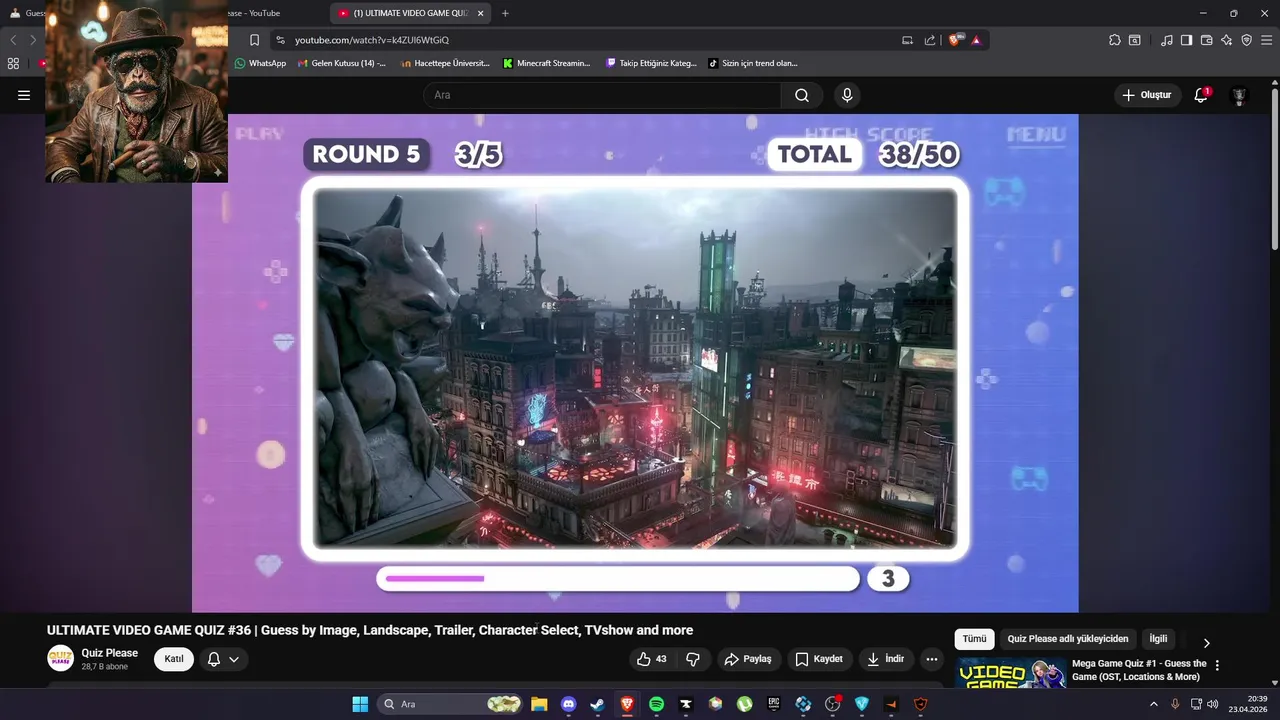Open site settings icon left of the URL
Viewport: 1280px width, 720px height.
tap(280, 40)
